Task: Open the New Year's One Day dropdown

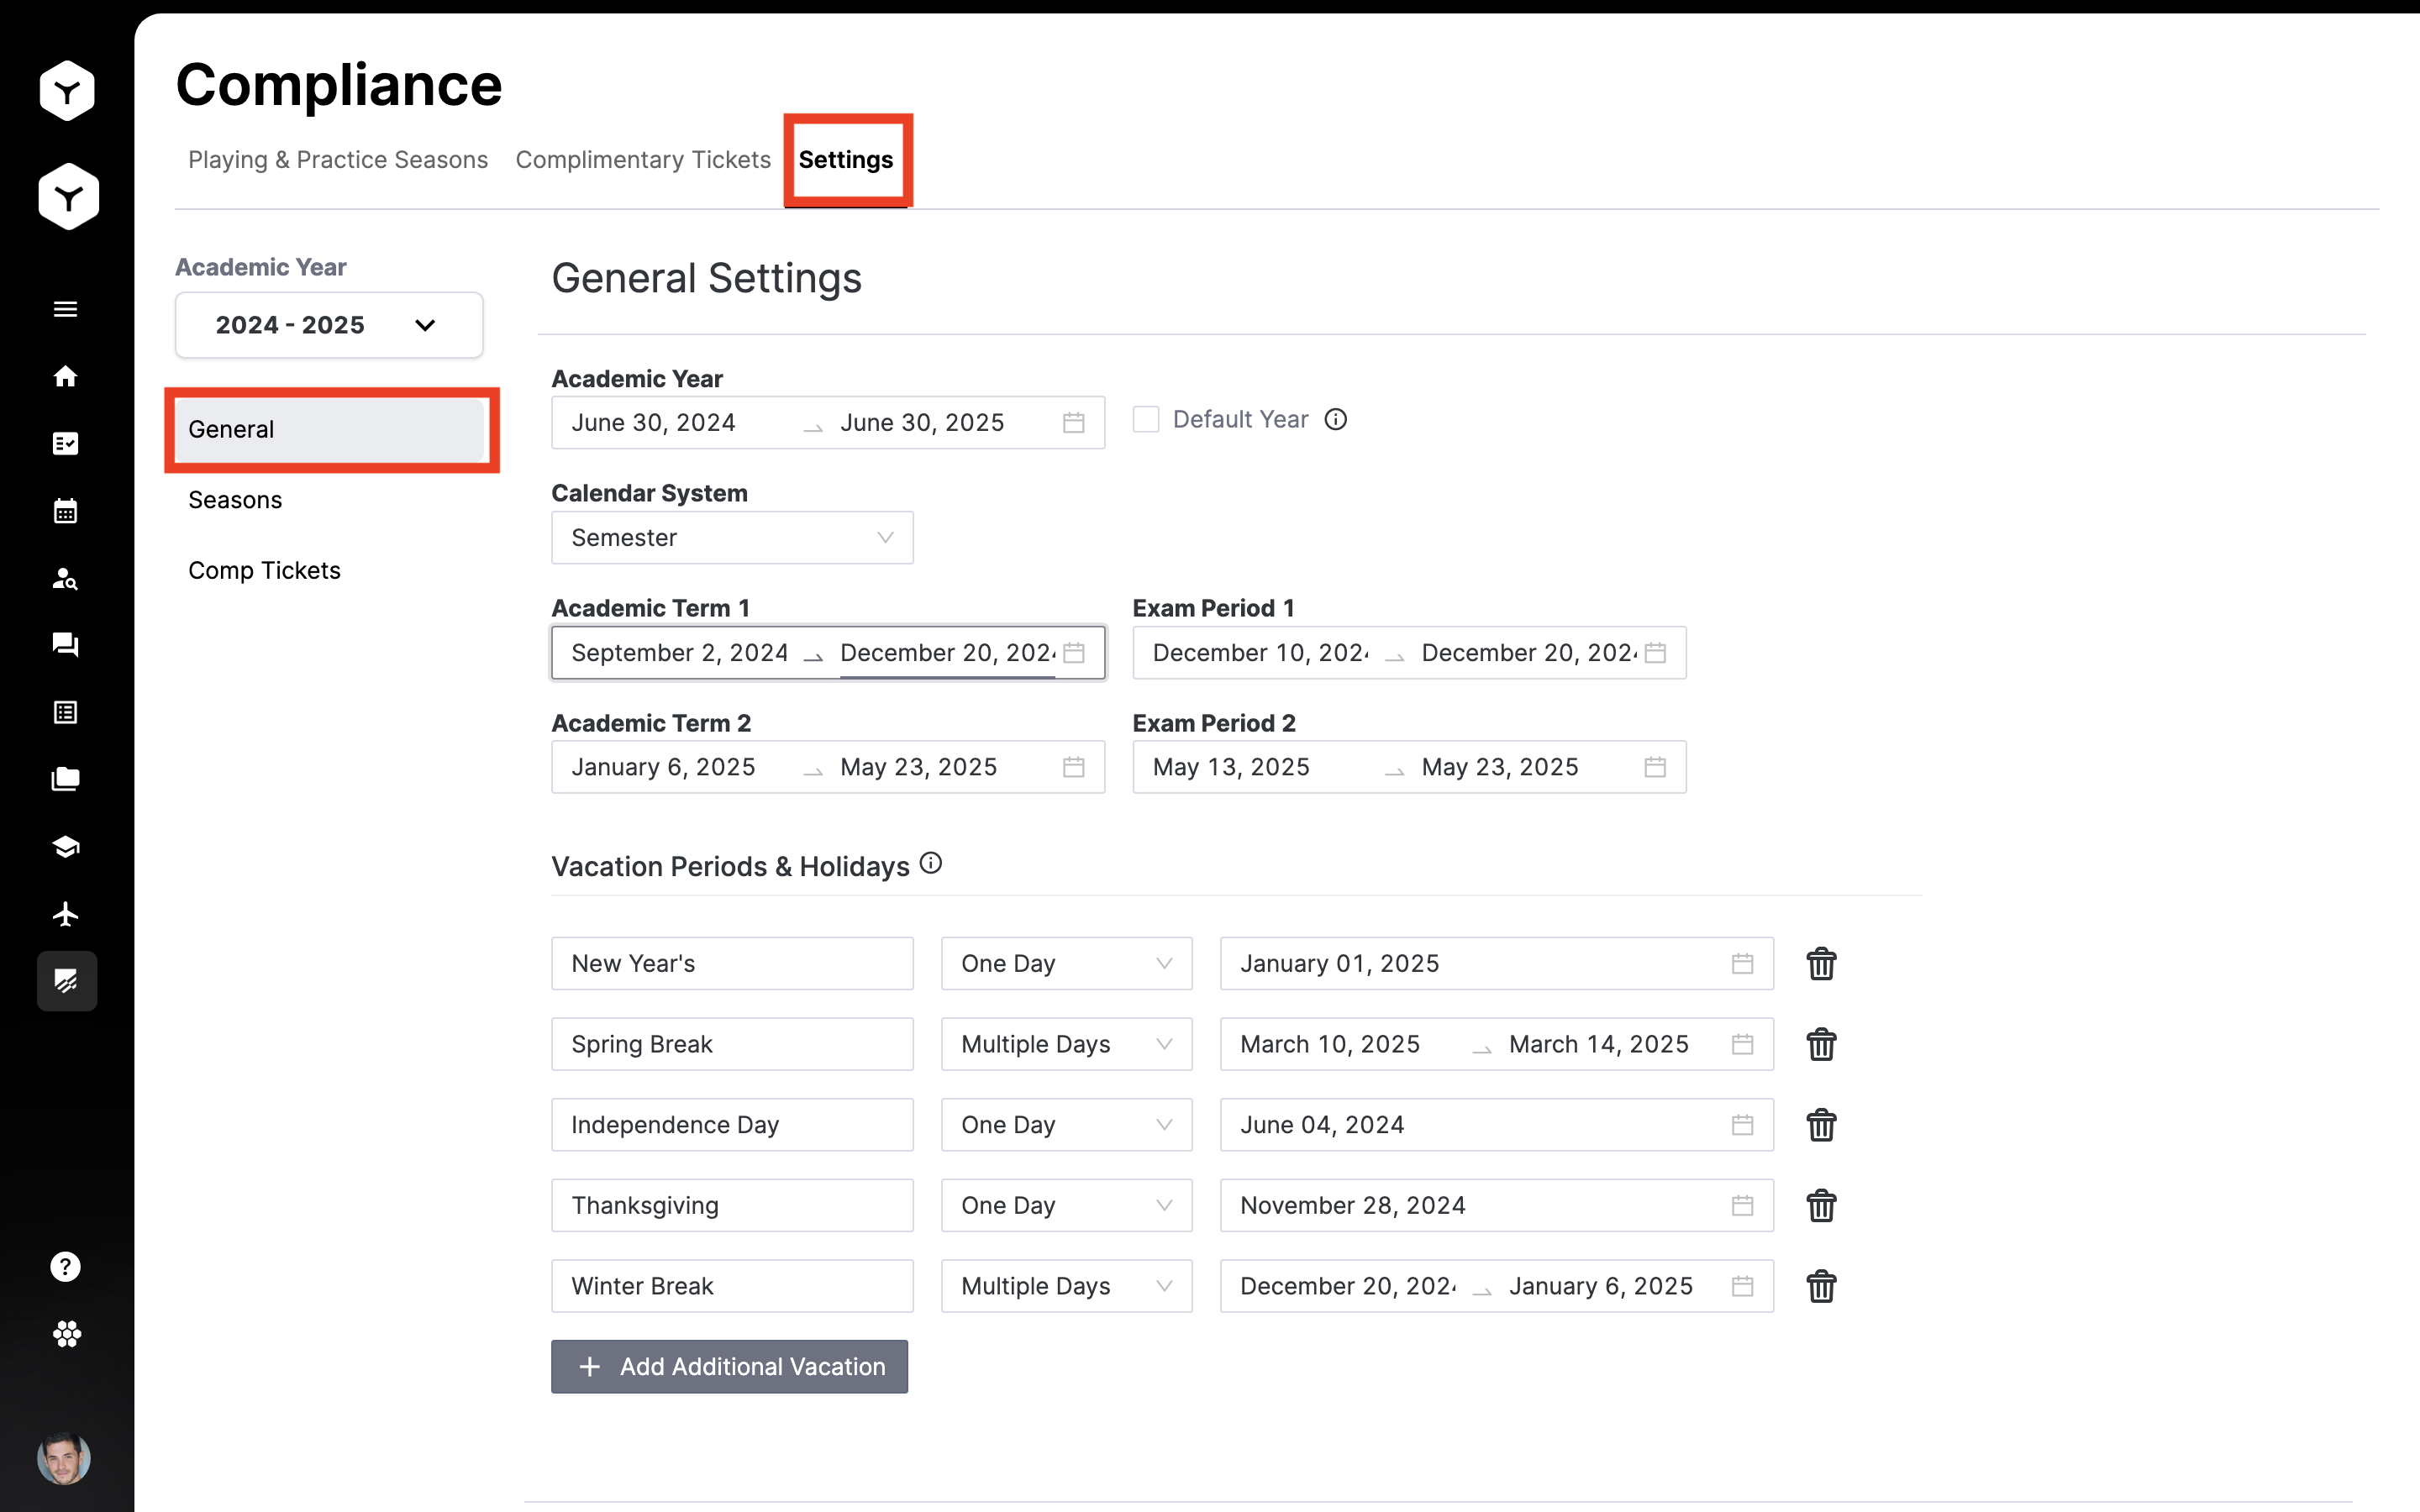Action: [x=1066, y=964]
